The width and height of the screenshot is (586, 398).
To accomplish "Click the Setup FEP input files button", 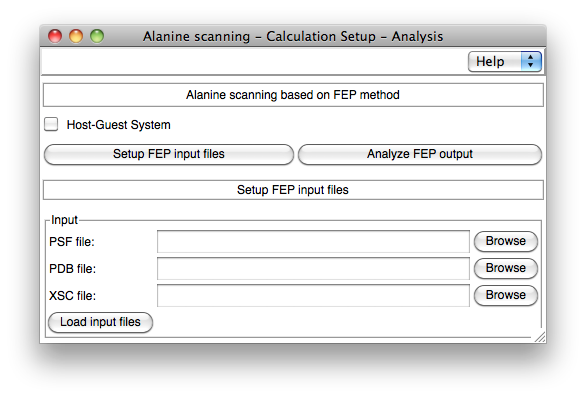I will pos(169,154).
